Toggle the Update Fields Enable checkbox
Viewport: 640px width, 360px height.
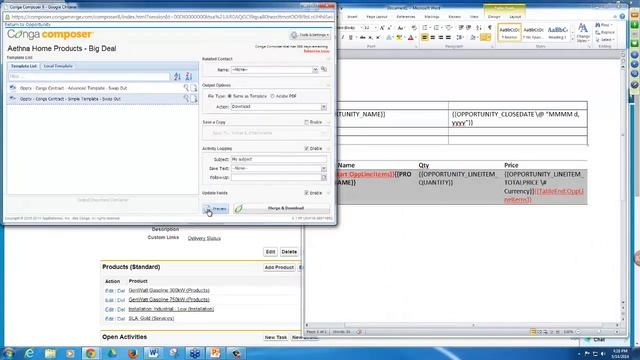click(x=307, y=193)
